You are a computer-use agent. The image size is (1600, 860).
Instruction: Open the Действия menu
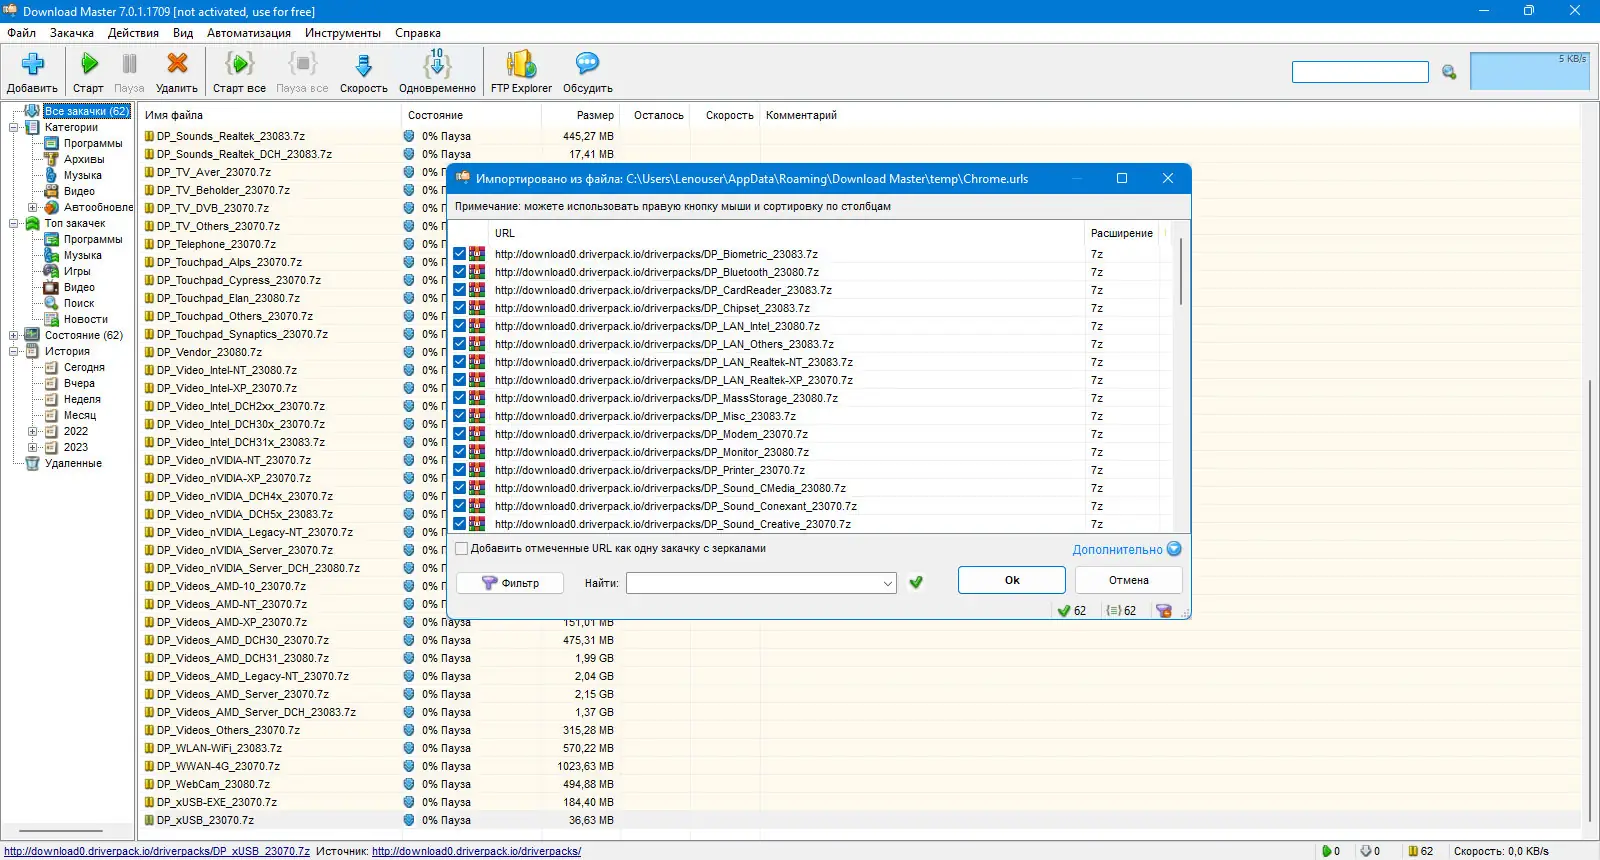(x=133, y=33)
